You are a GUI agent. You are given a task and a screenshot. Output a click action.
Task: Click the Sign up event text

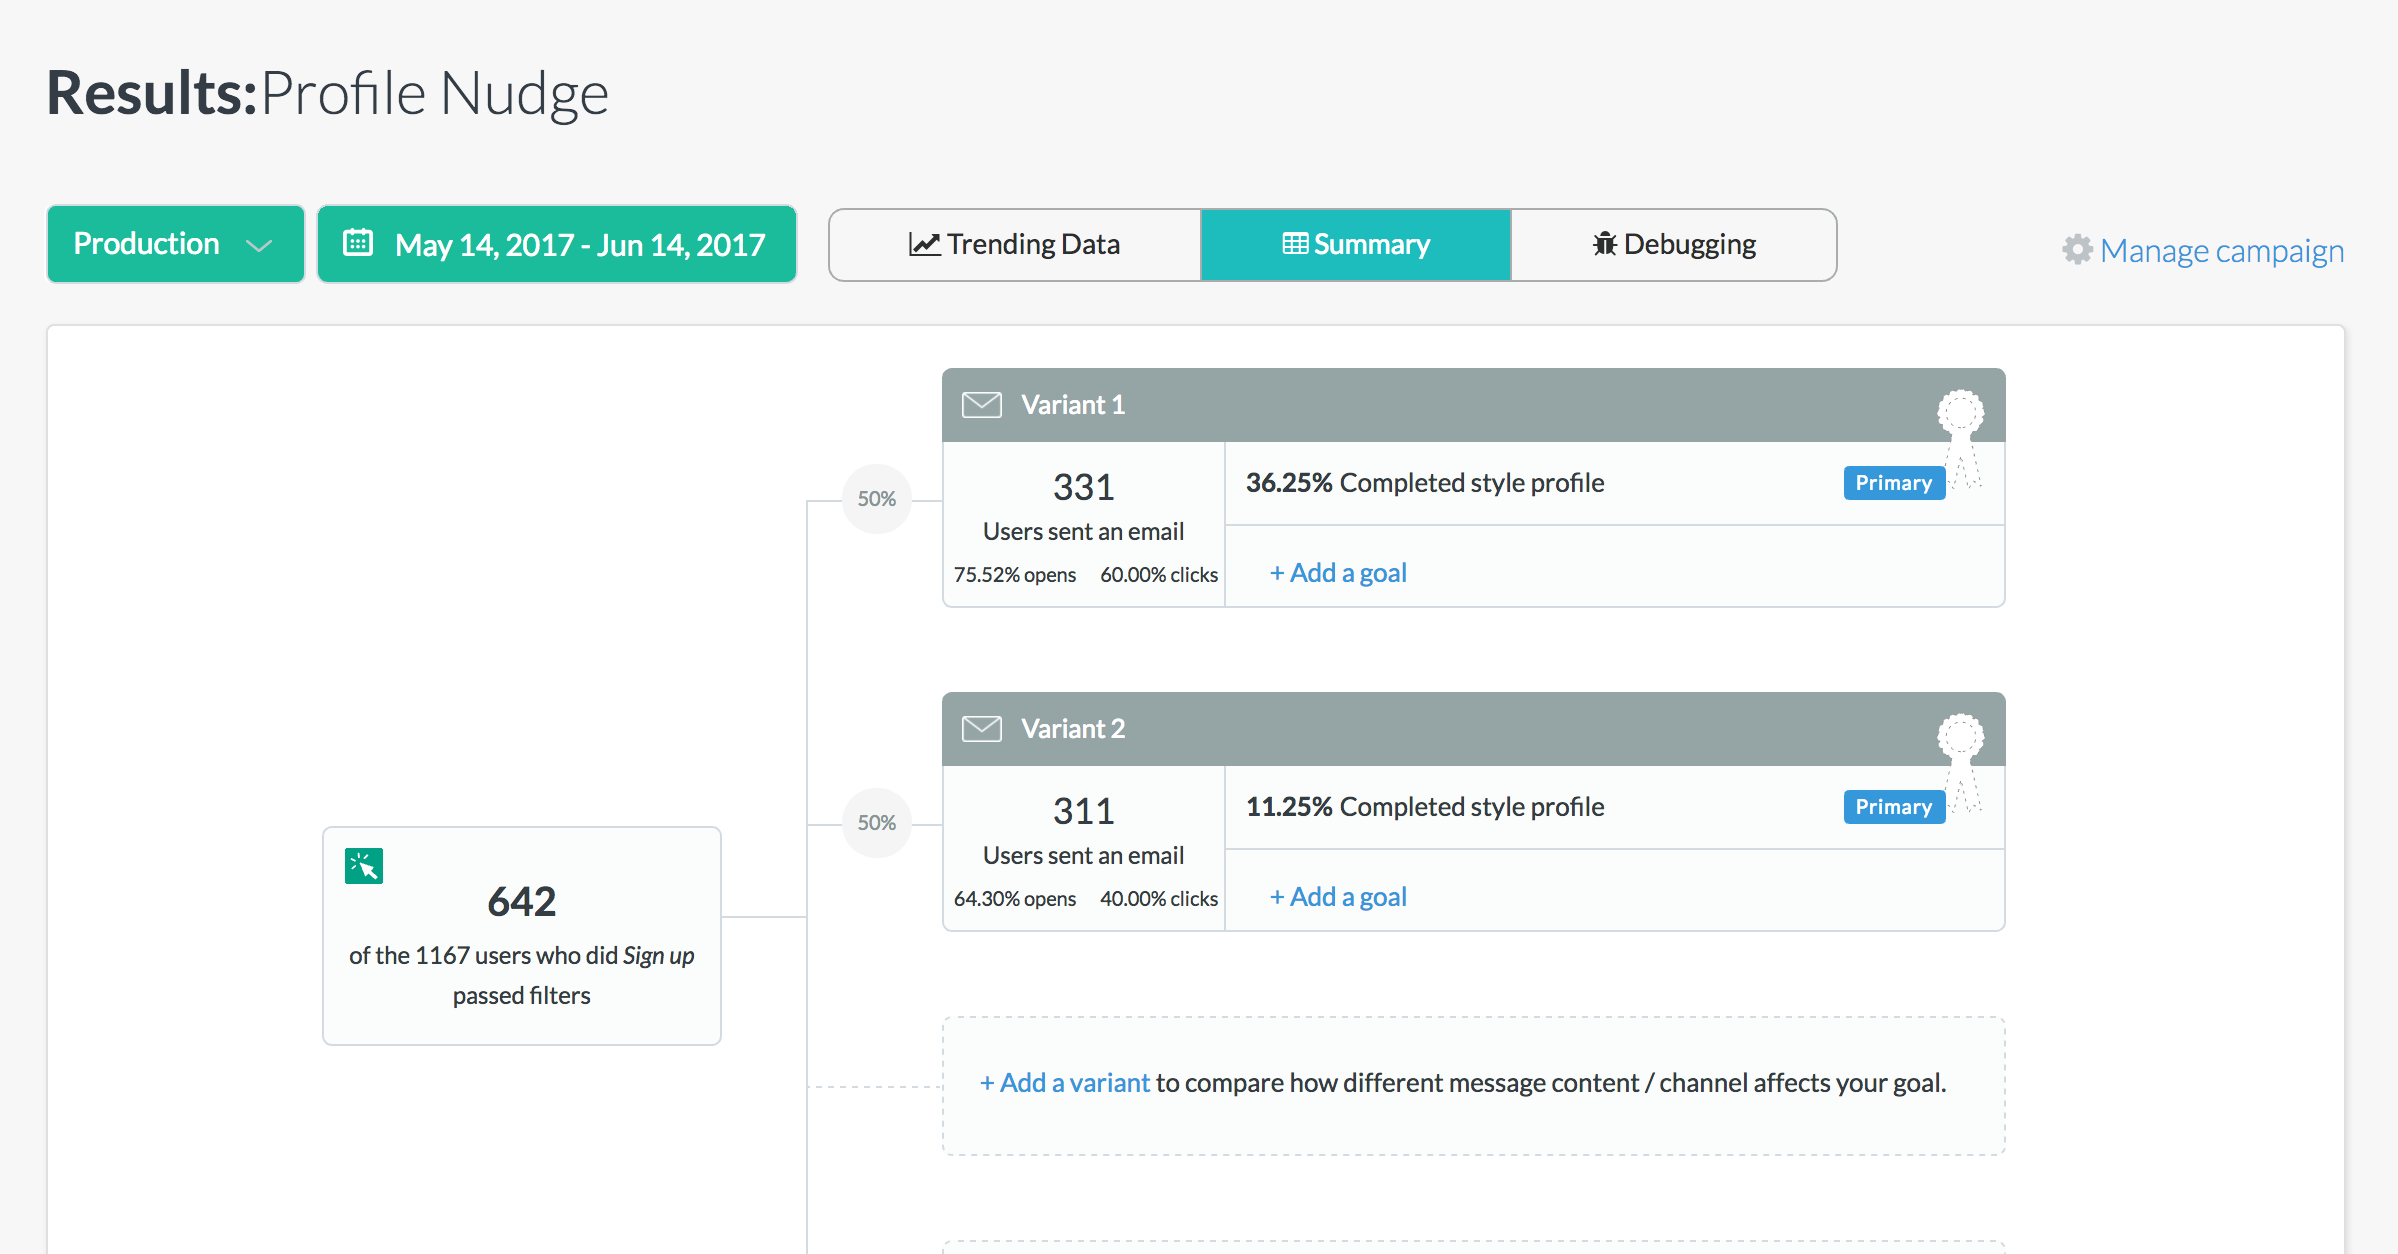tap(658, 956)
